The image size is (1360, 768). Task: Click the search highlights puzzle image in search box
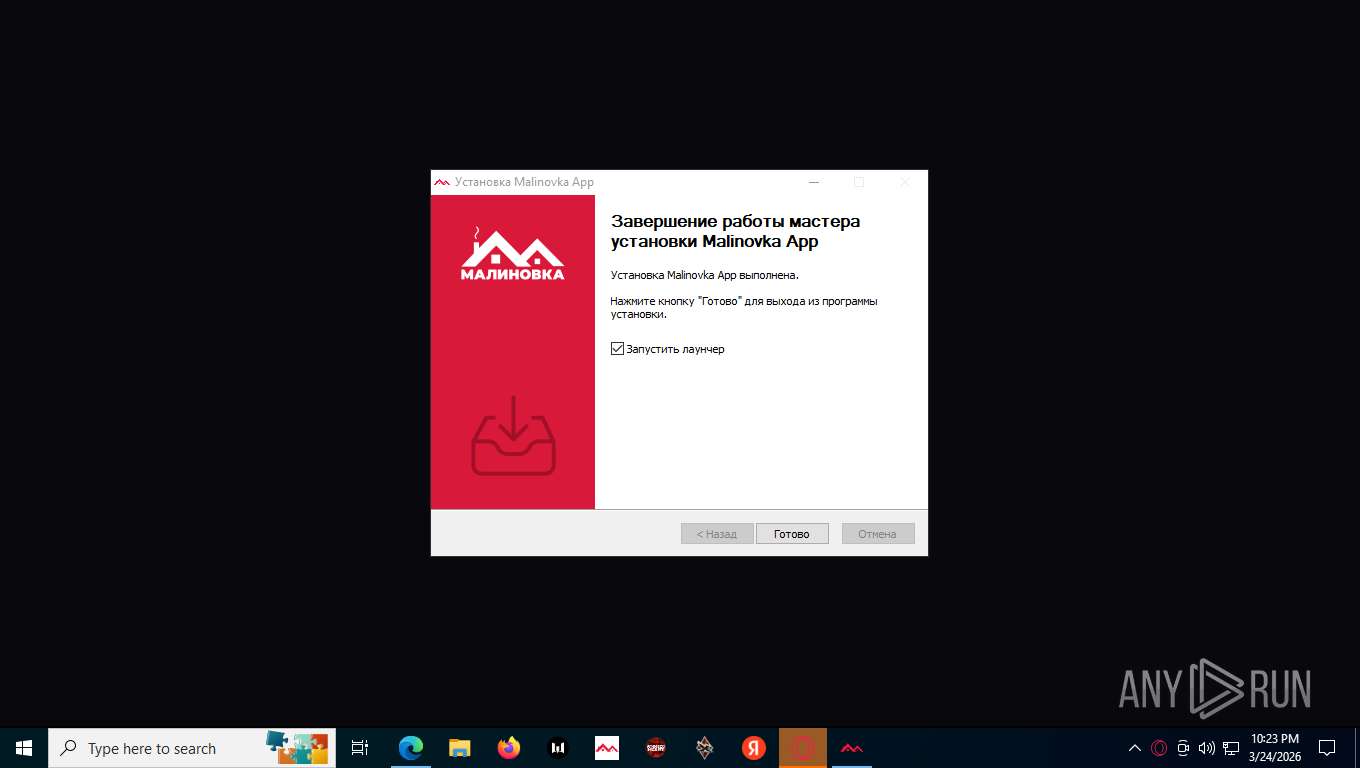pos(297,746)
